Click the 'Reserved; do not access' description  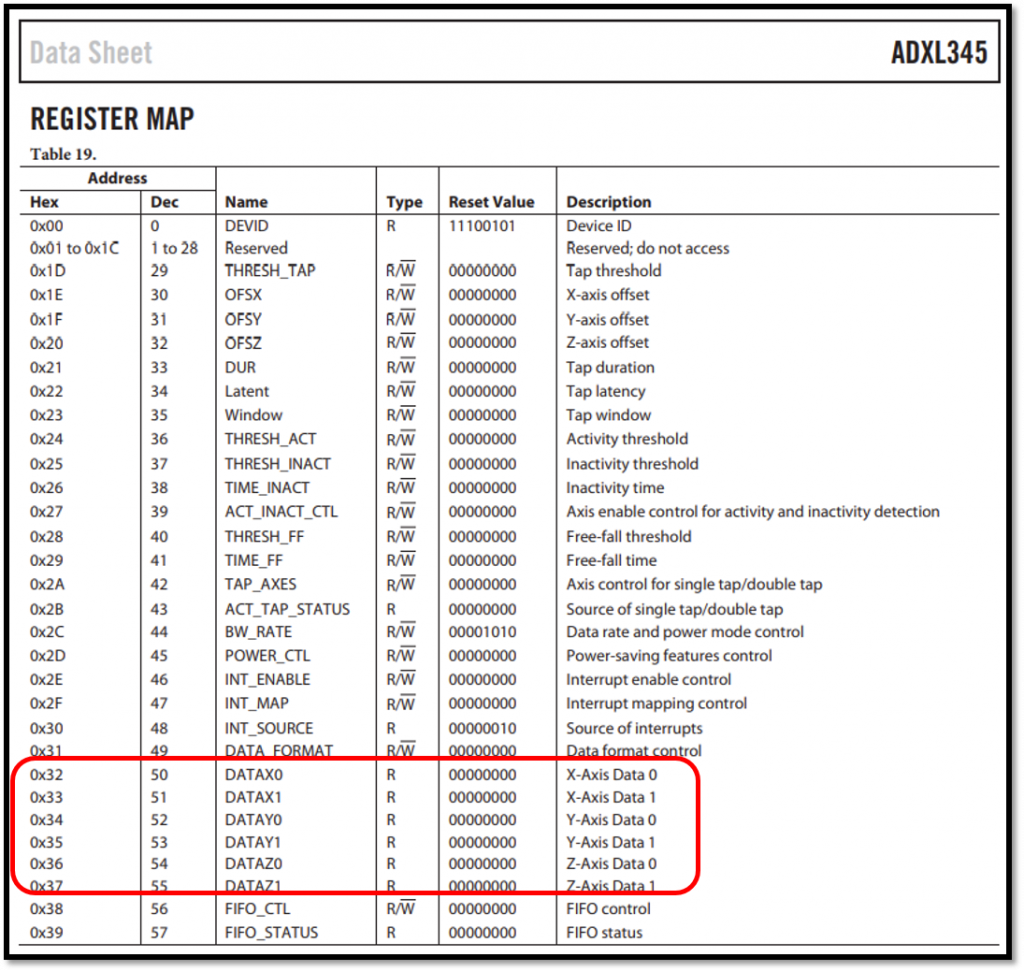[x=647, y=248]
